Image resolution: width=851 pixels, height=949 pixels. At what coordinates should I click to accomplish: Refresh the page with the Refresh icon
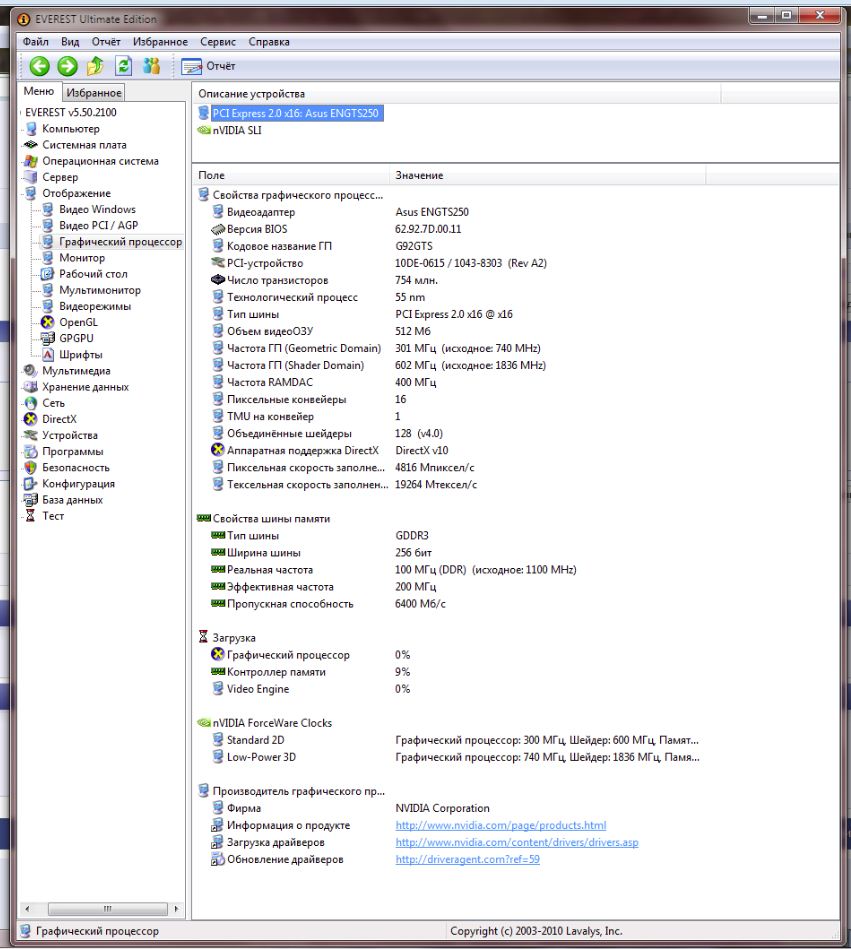pyautogui.click(x=123, y=66)
